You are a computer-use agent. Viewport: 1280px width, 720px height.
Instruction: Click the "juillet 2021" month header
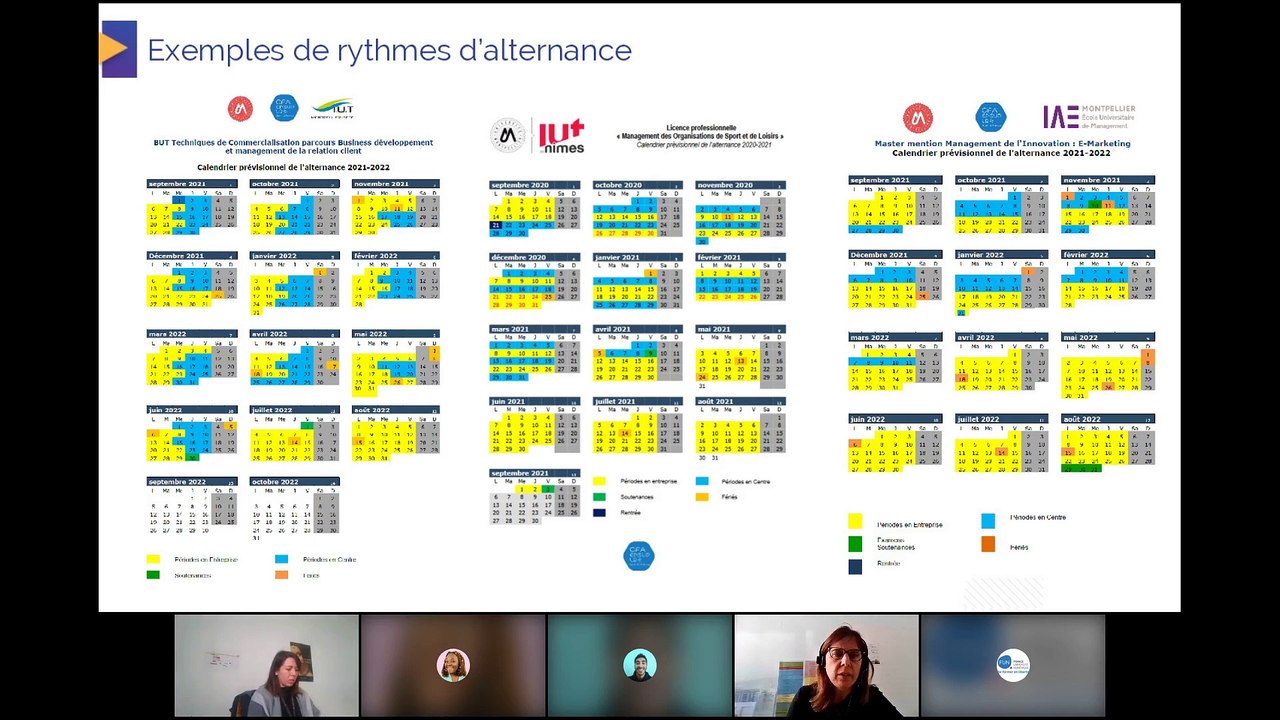(637, 401)
